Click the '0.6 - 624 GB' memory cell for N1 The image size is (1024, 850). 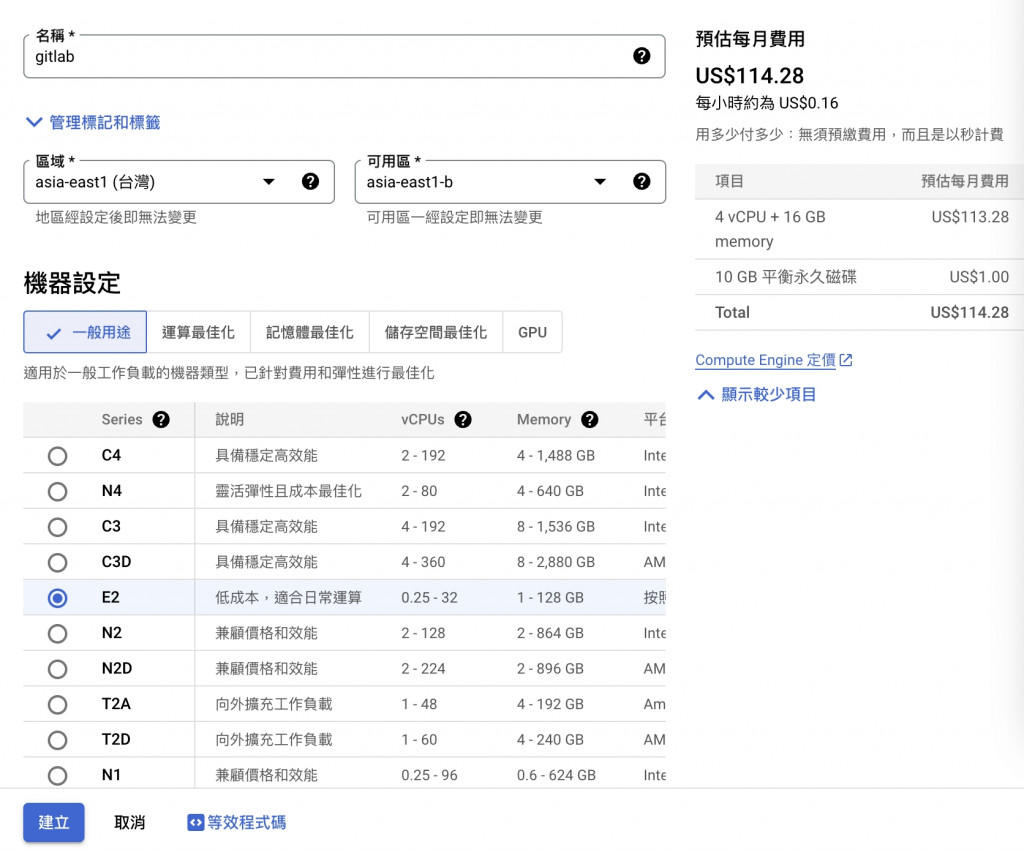pos(556,775)
